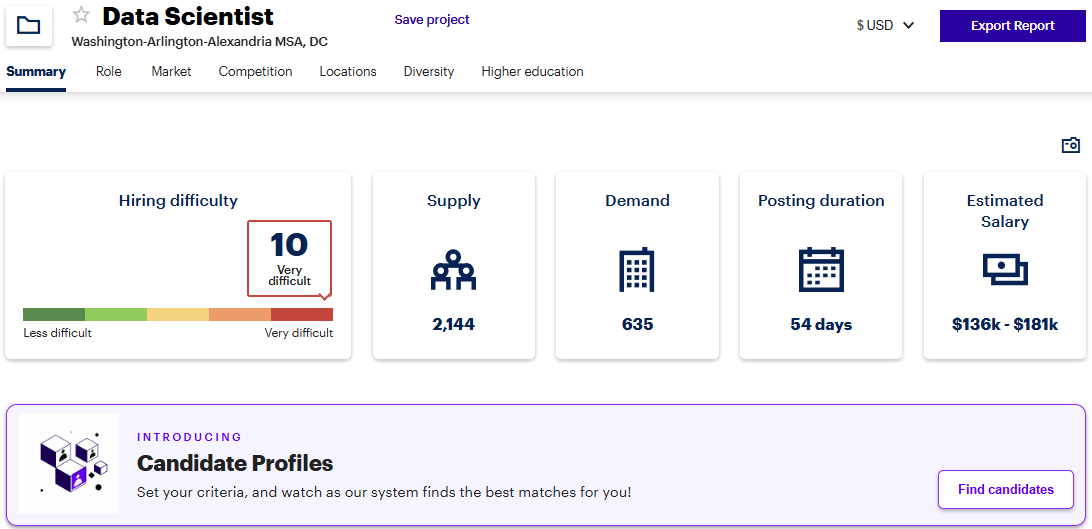Click the 10 Very difficult score badge
The image size is (1092, 529).
[x=289, y=258]
